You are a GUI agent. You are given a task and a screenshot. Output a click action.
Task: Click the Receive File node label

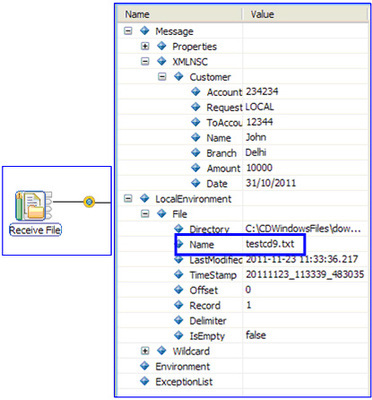[35, 230]
